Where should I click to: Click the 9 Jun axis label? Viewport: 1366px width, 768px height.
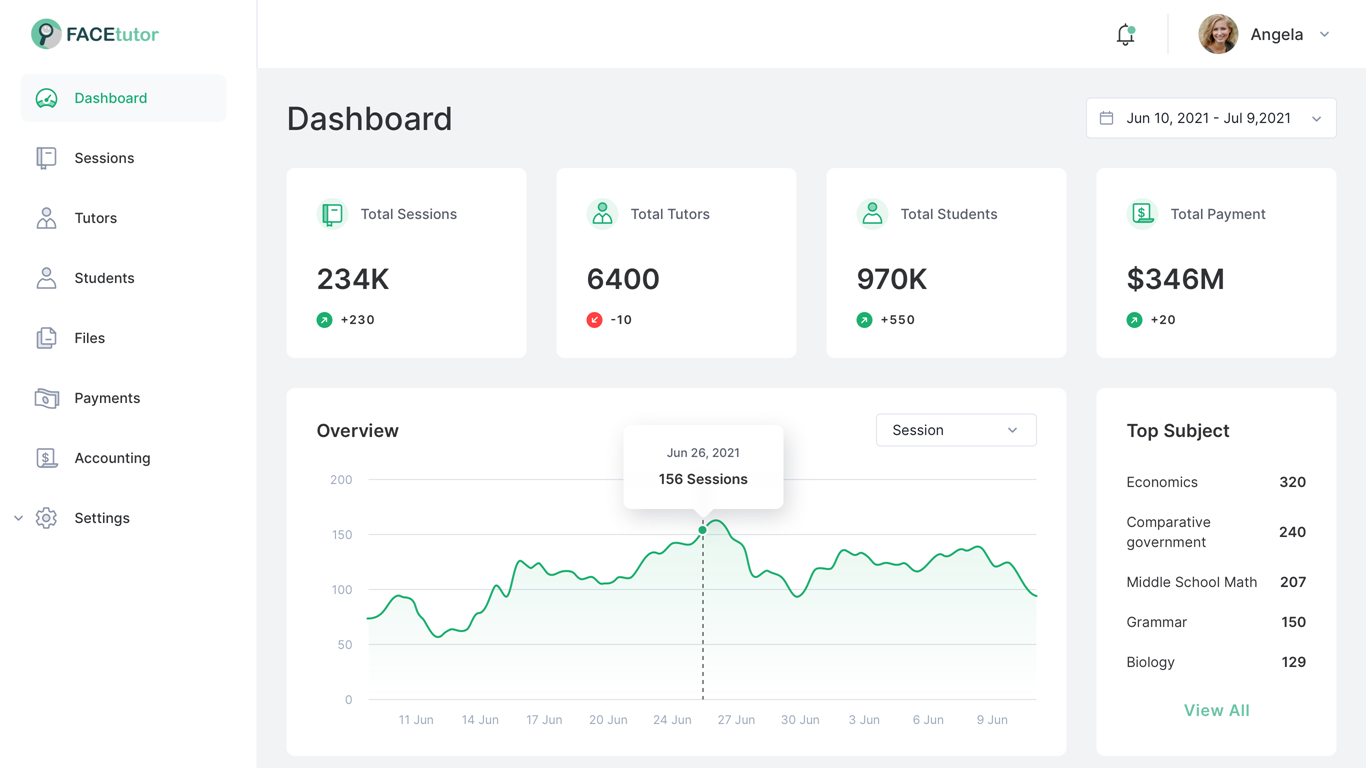(x=992, y=720)
